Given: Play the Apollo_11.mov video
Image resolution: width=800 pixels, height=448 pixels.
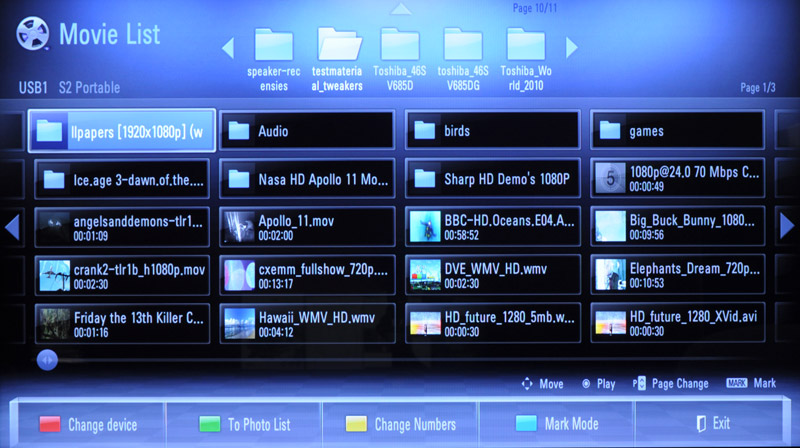Looking at the screenshot, I should click(x=307, y=228).
